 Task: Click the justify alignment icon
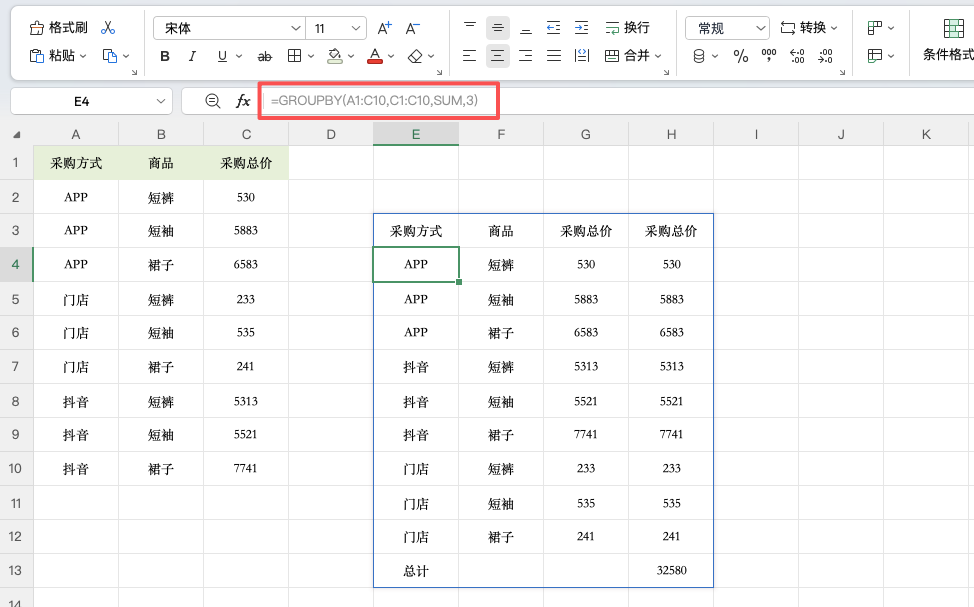(553, 56)
